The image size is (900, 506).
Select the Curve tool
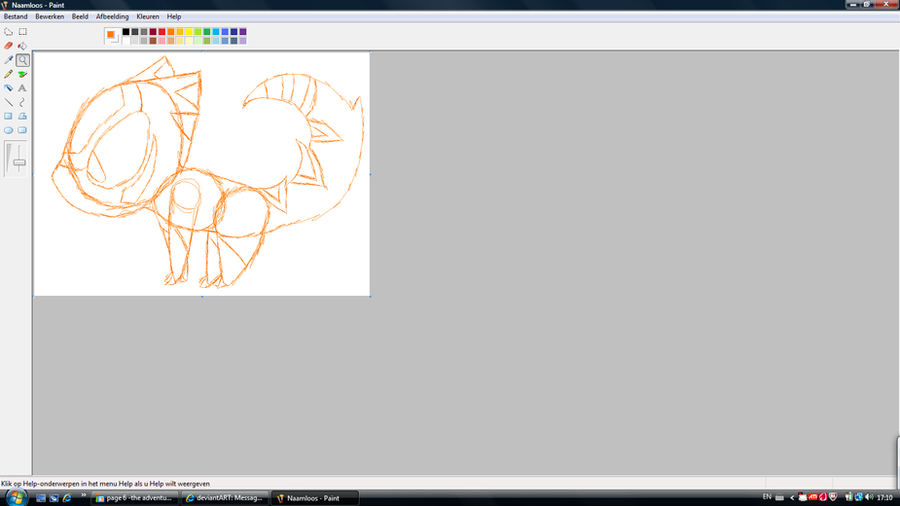coord(22,102)
